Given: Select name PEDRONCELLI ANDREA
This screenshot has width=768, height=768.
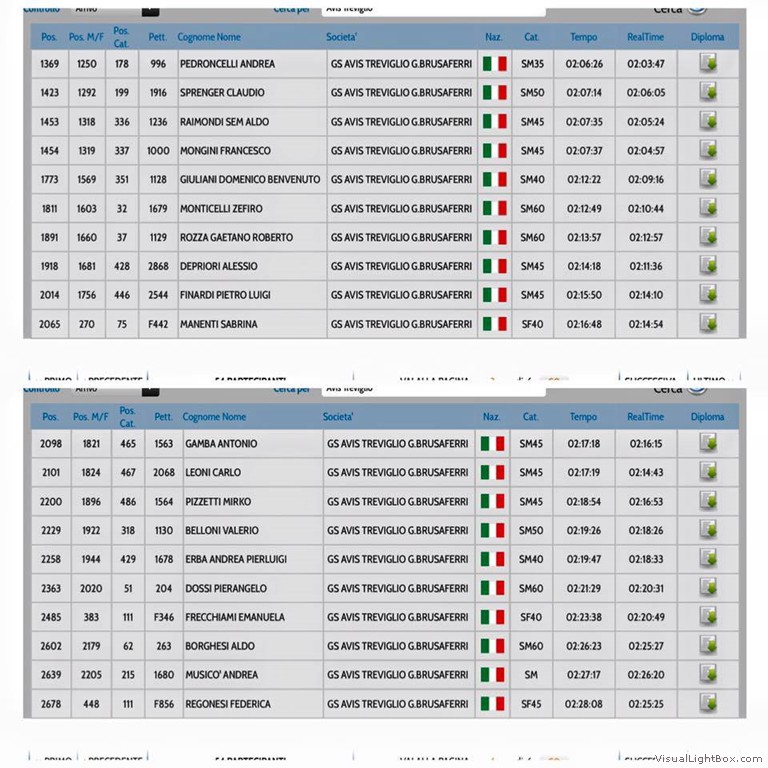Looking at the screenshot, I should (227, 64).
